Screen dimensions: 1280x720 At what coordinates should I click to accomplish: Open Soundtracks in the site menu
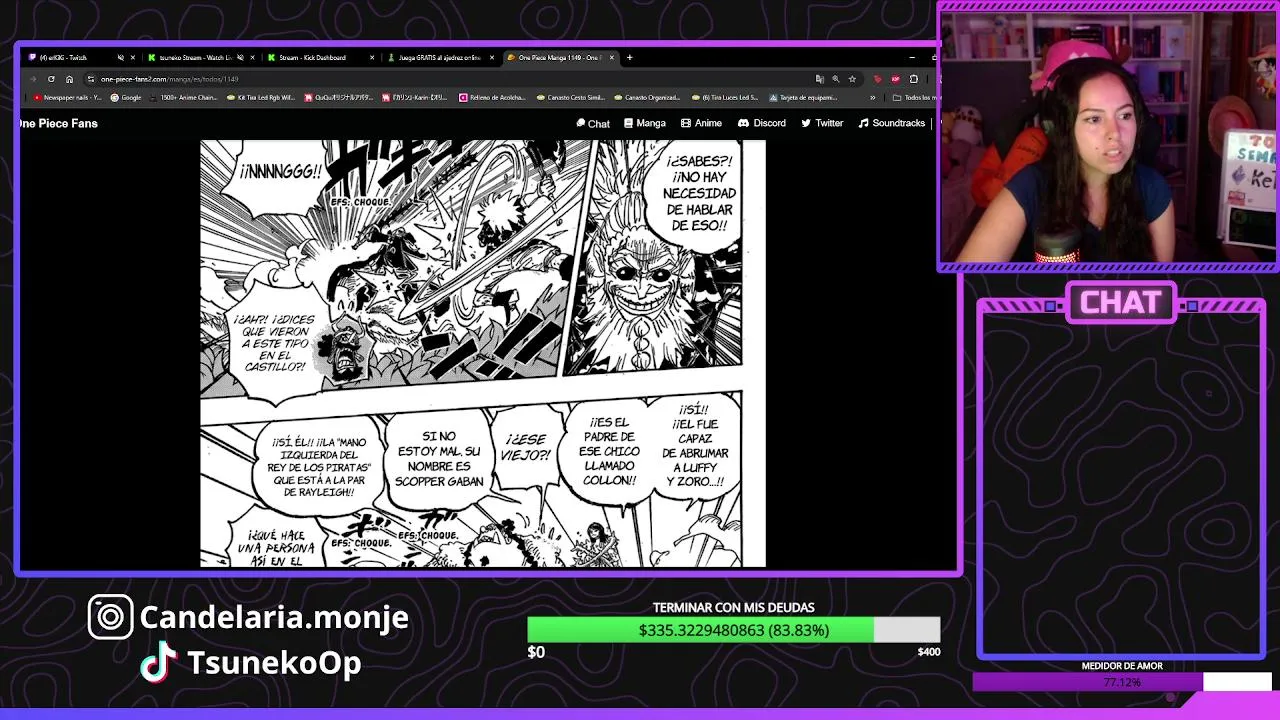891,123
